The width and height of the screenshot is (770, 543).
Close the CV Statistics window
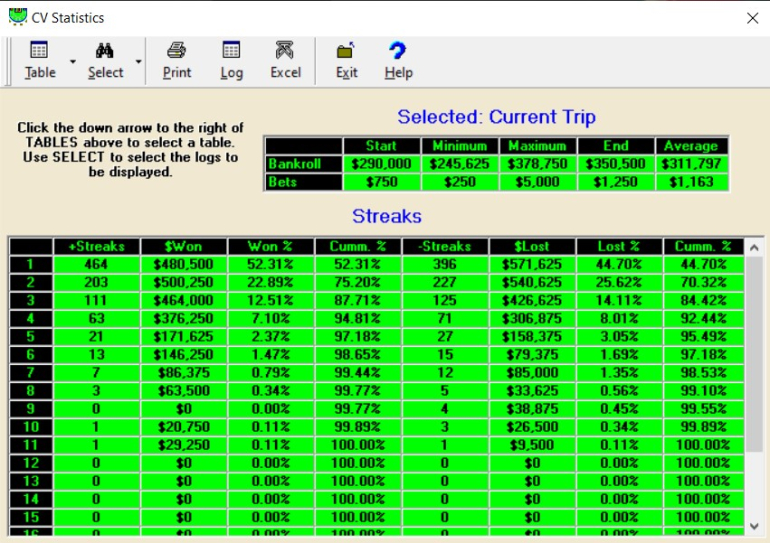pos(752,18)
